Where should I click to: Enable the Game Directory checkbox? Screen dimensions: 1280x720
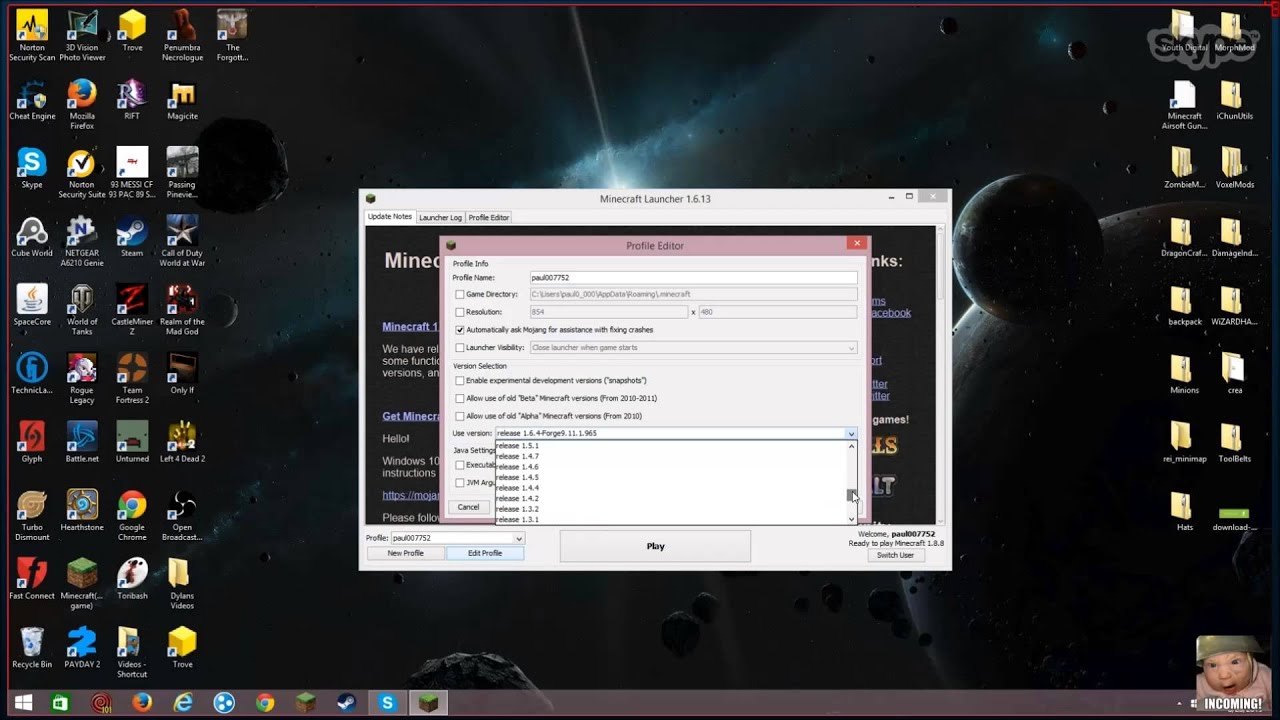pos(460,295)
